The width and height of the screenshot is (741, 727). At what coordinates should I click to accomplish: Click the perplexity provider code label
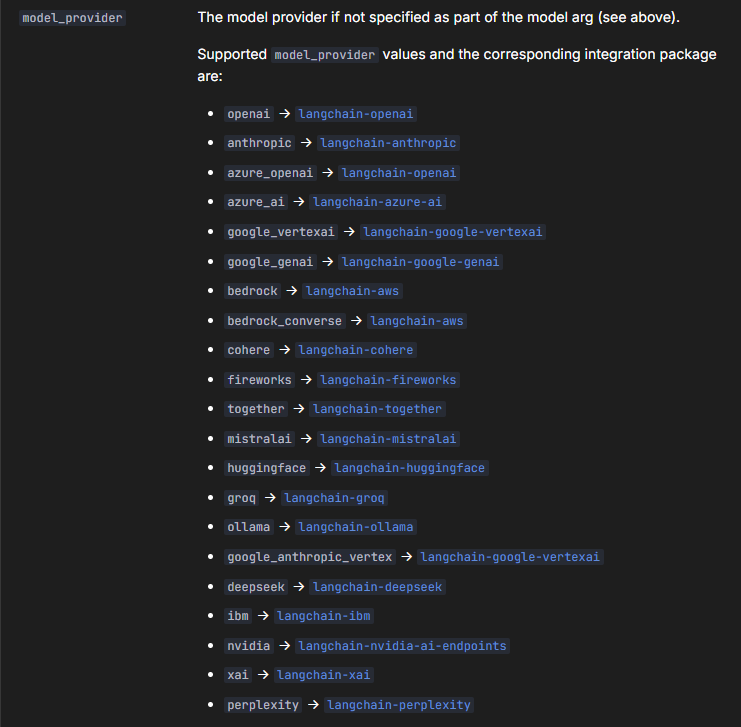pos(263,705)
